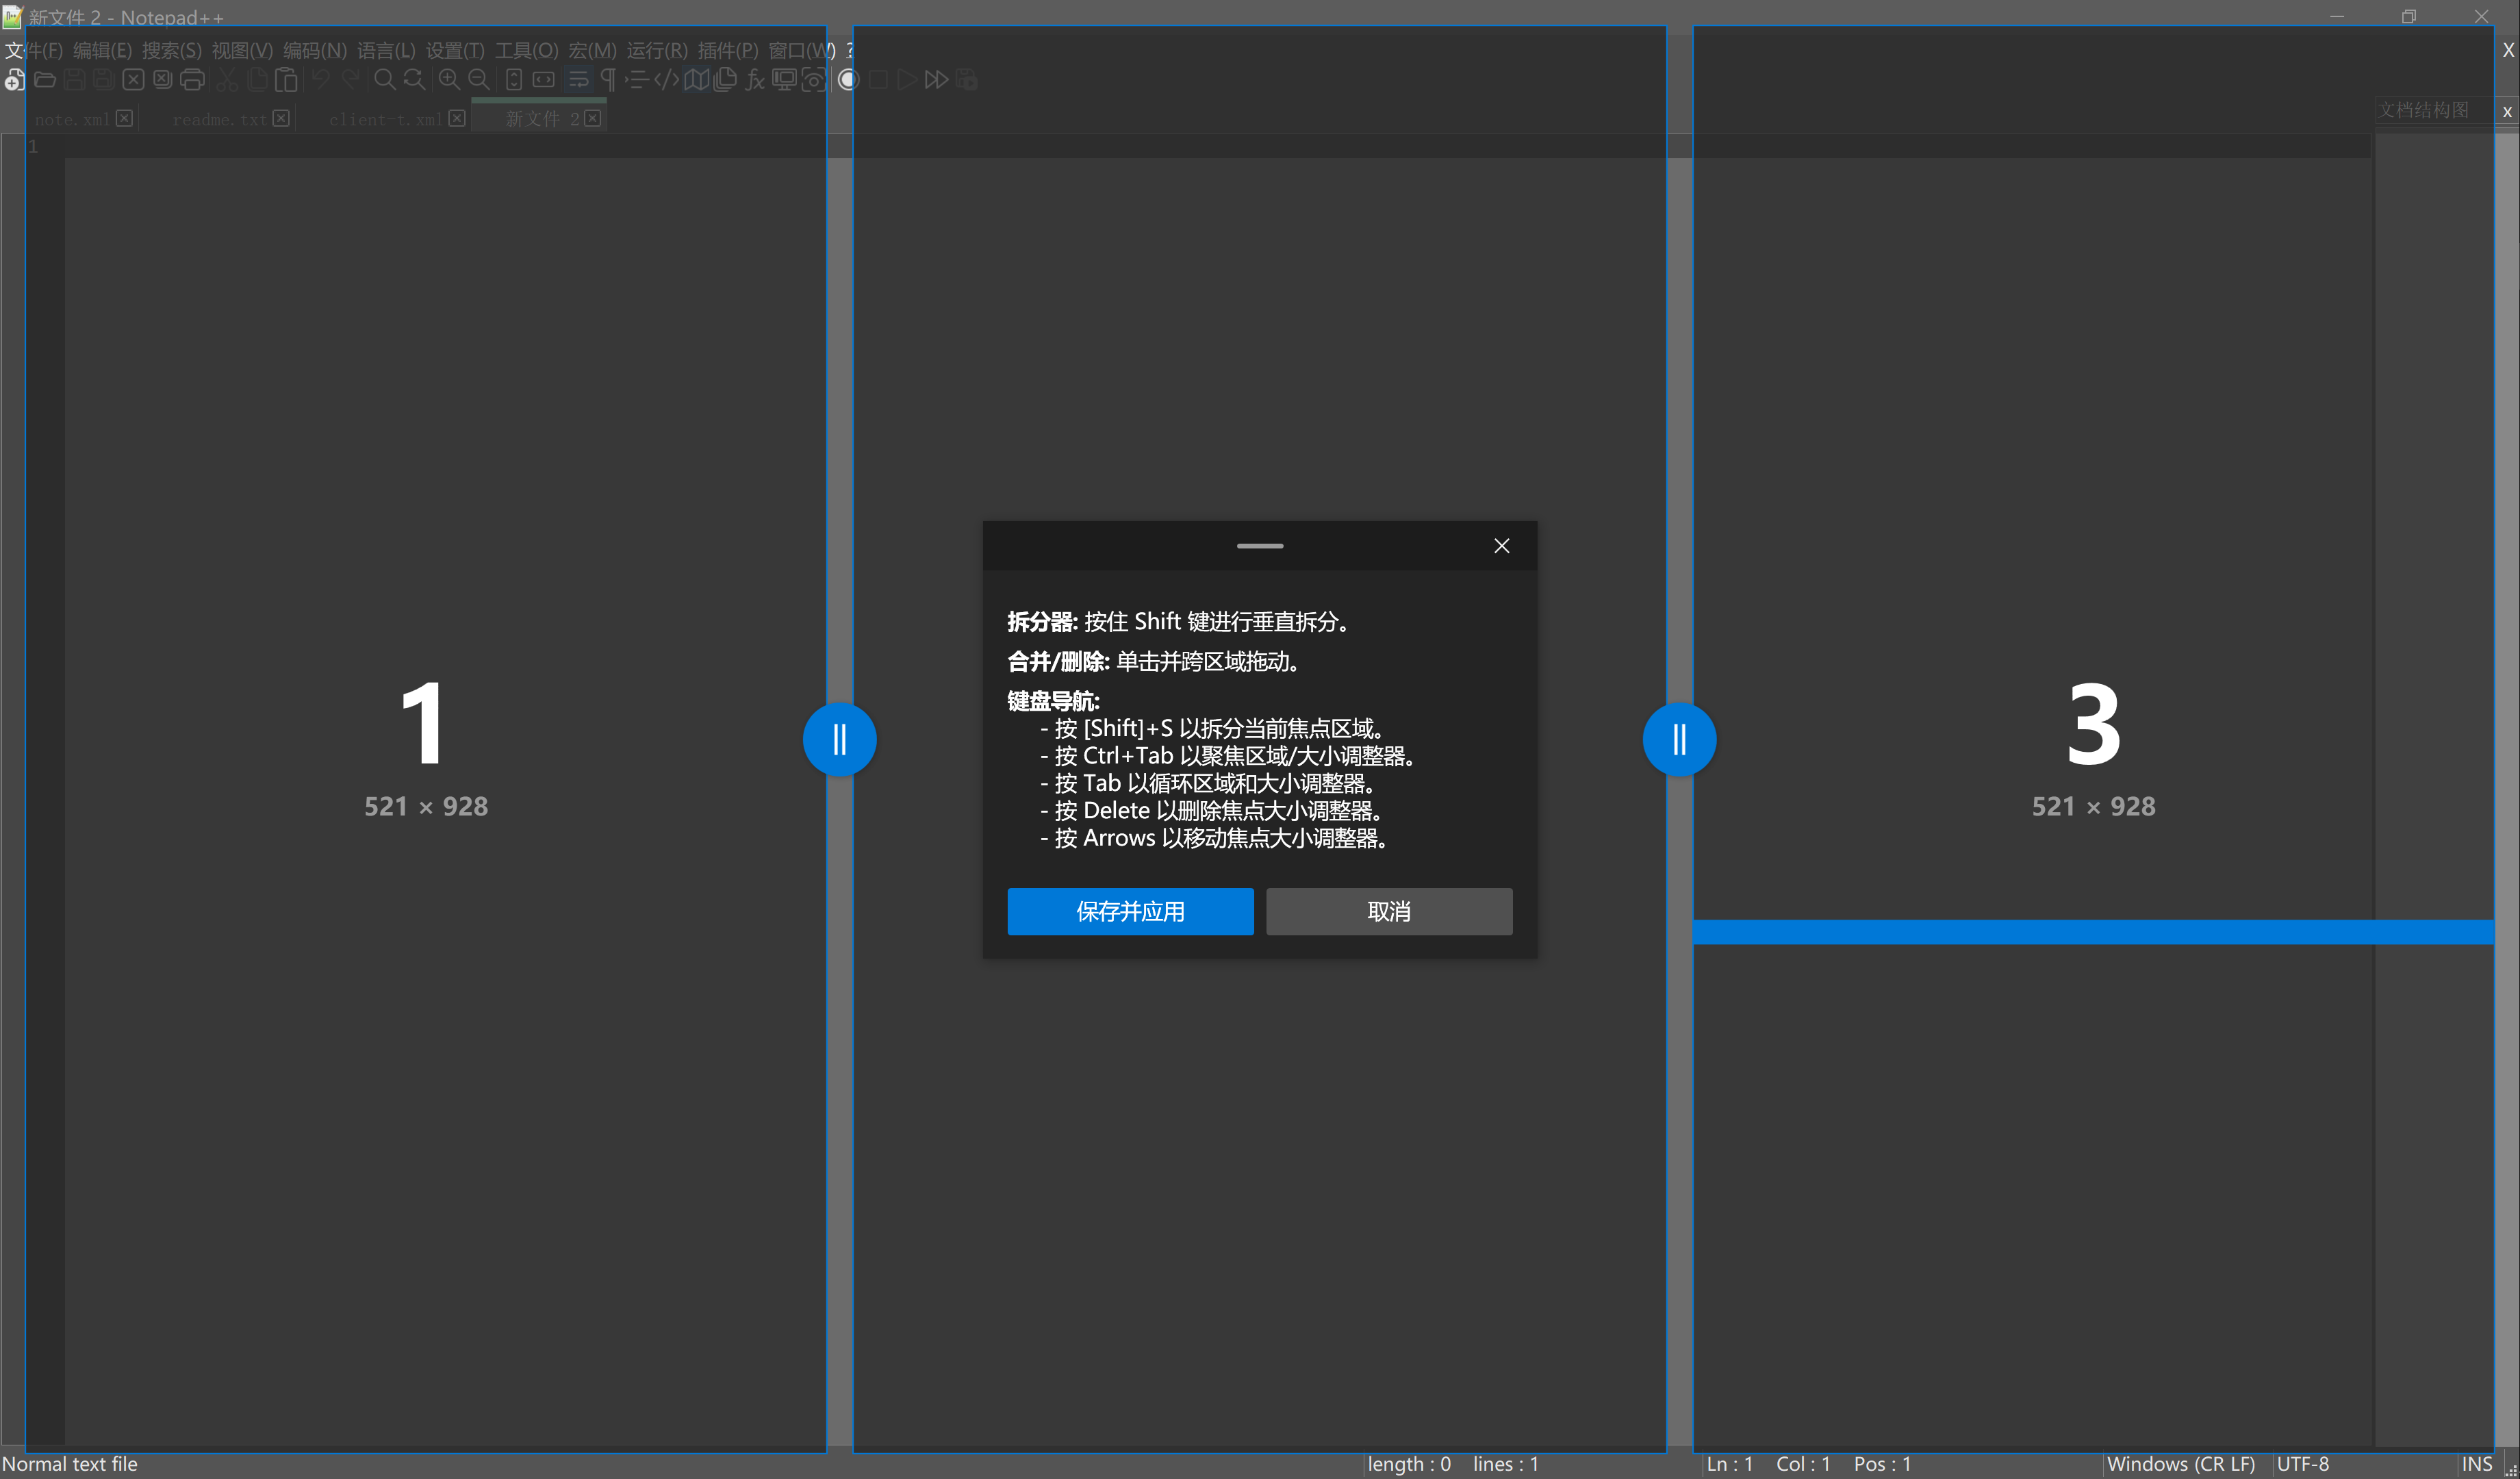Open the 语言(L) menu
2520x1479 pixels.
(x=386, y=50)
